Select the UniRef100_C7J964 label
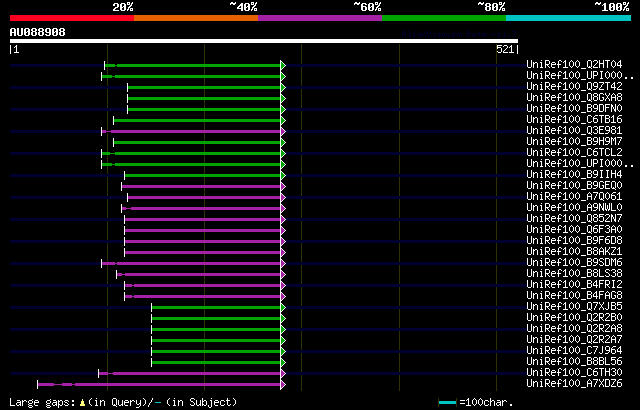 [x=574, y=351]
